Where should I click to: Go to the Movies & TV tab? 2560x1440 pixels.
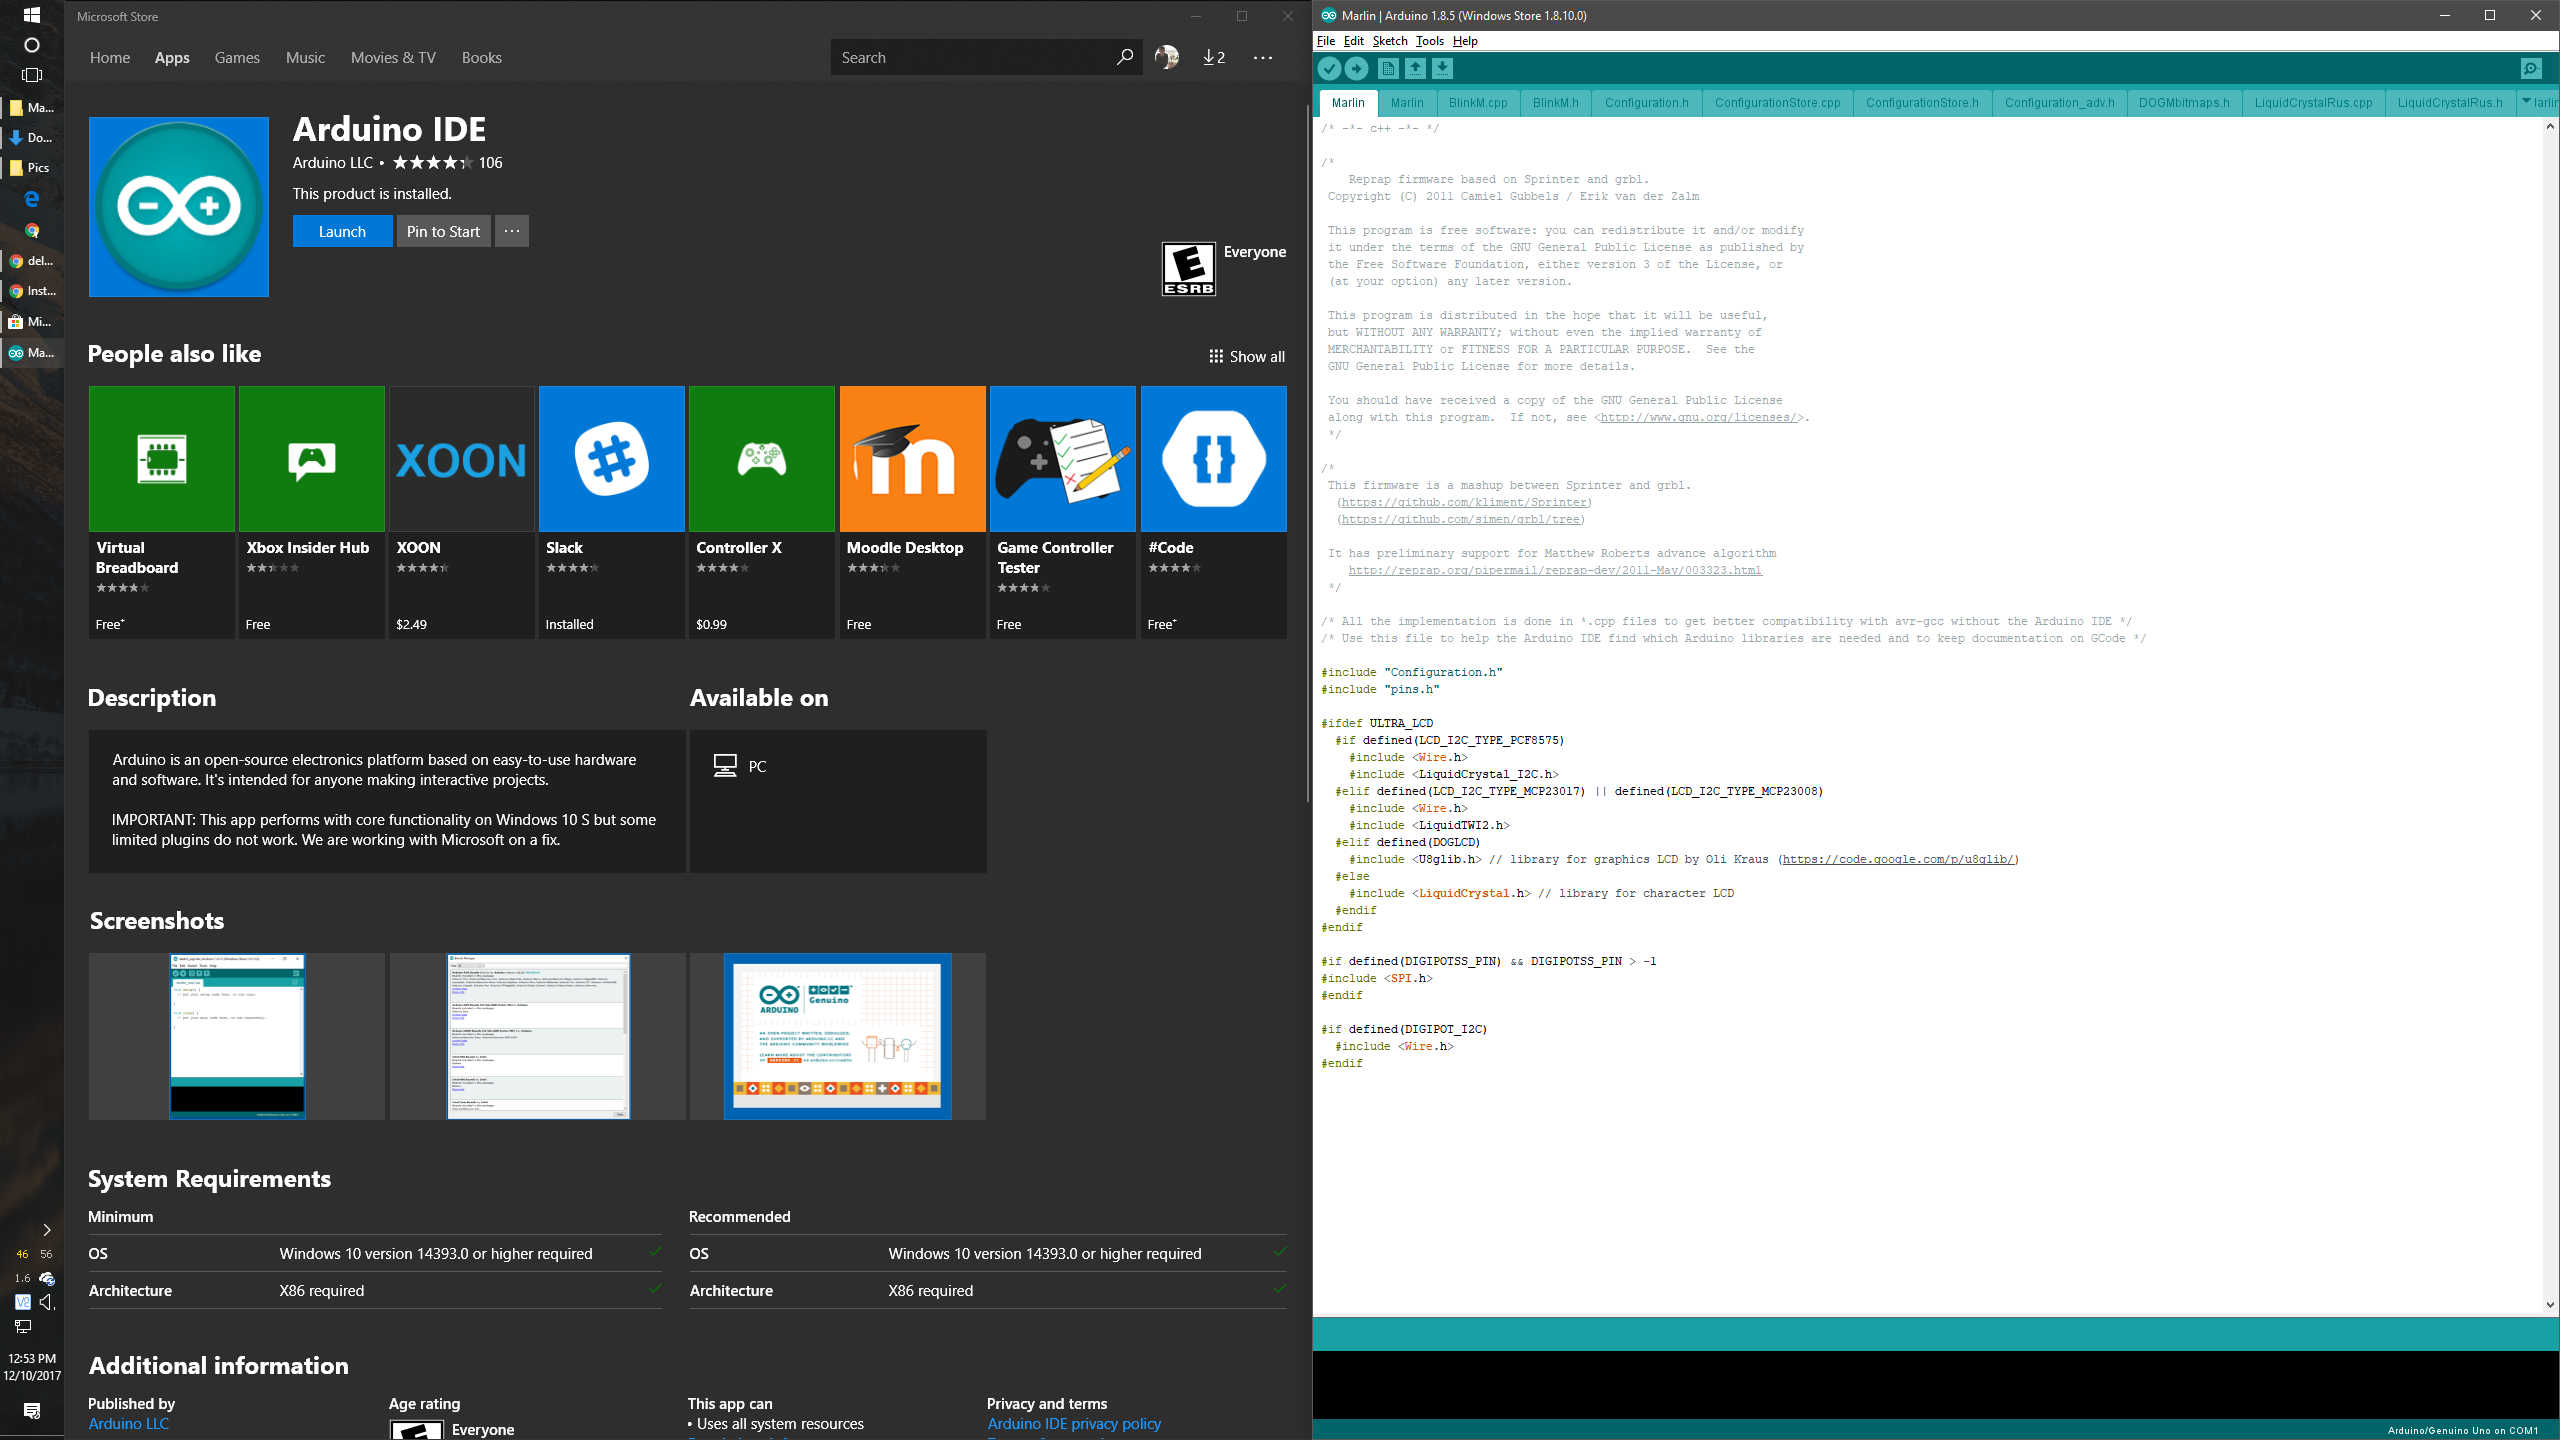pos(393,58)
